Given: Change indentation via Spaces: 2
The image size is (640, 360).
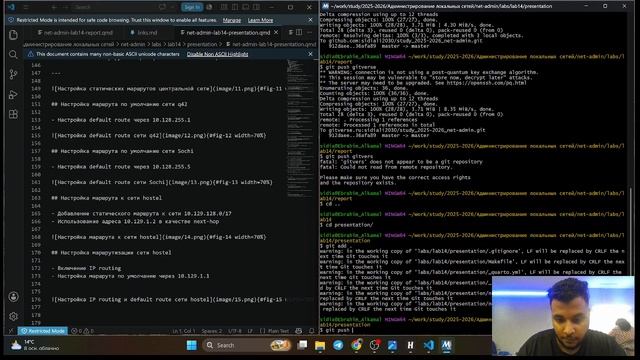Looking at the screenshot, I should 212,331.
